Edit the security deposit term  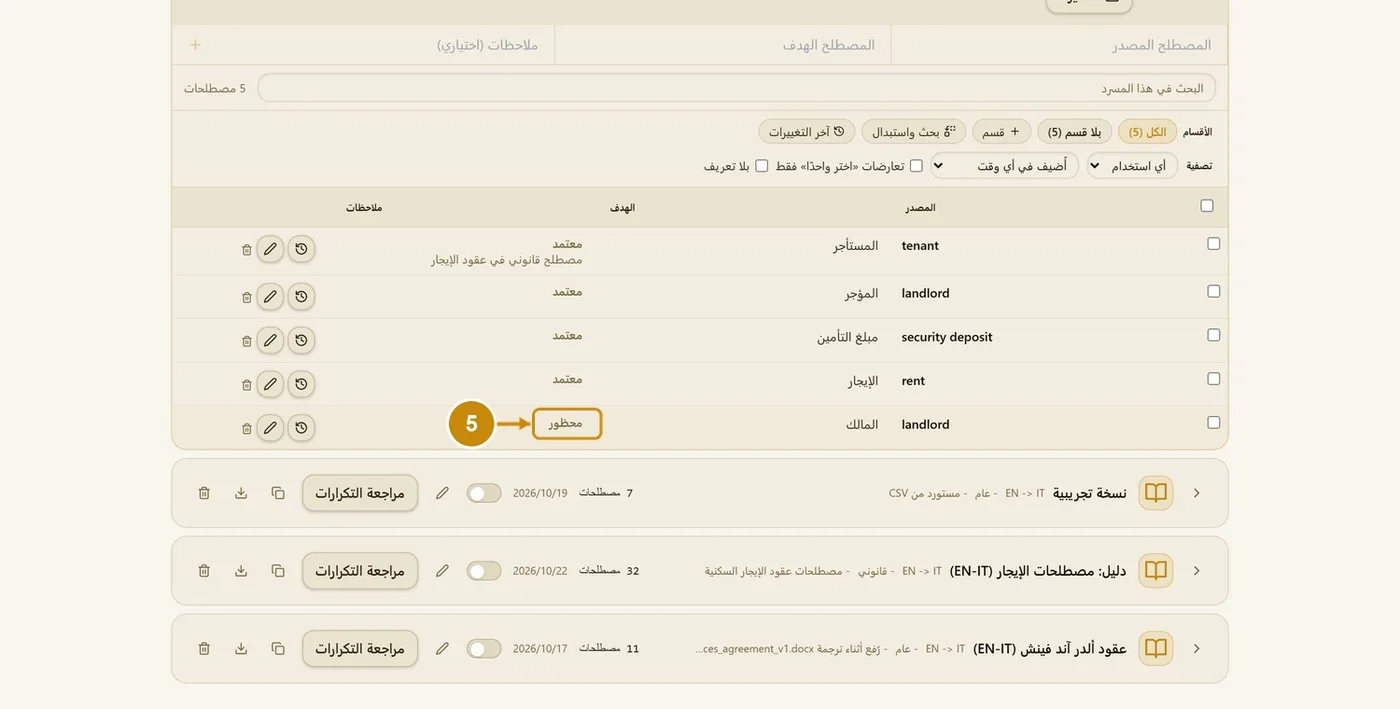270,341
